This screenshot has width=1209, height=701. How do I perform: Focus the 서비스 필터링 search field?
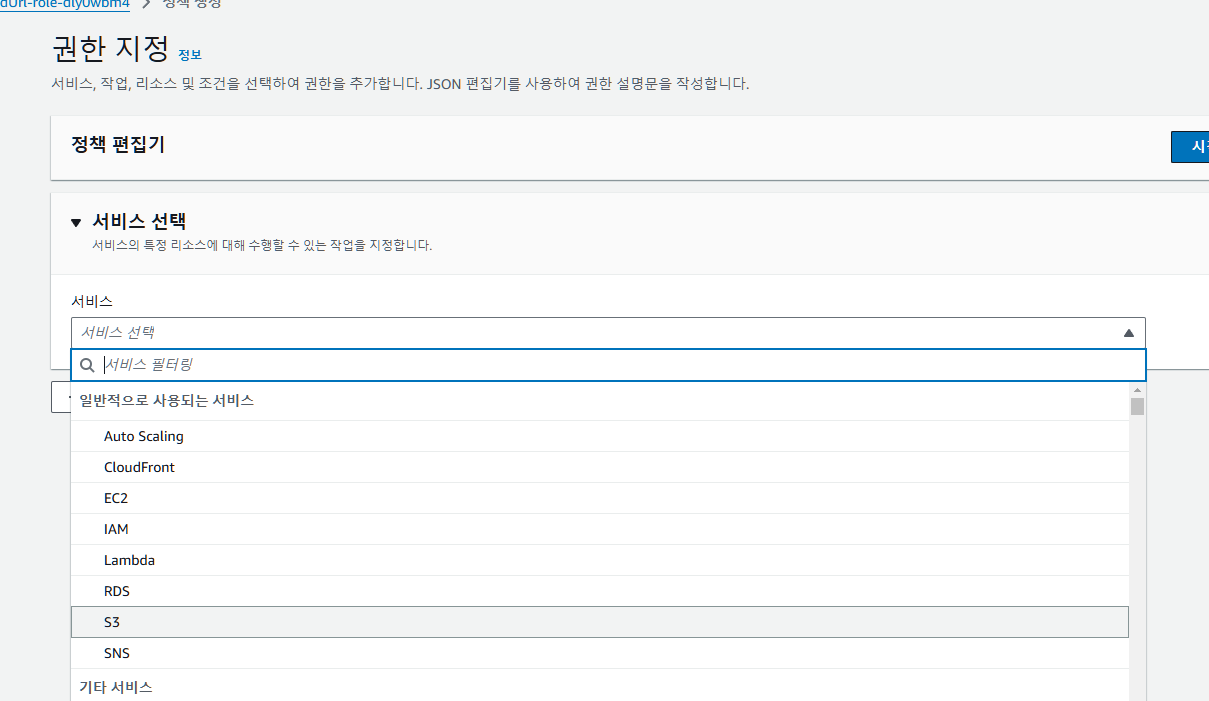point(608,365)
